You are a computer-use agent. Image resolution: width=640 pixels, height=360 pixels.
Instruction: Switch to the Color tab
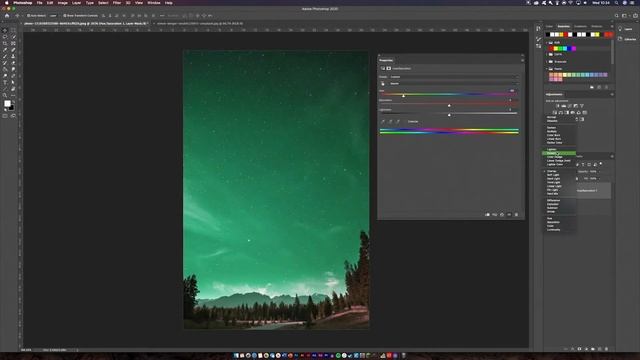(549, 27)
